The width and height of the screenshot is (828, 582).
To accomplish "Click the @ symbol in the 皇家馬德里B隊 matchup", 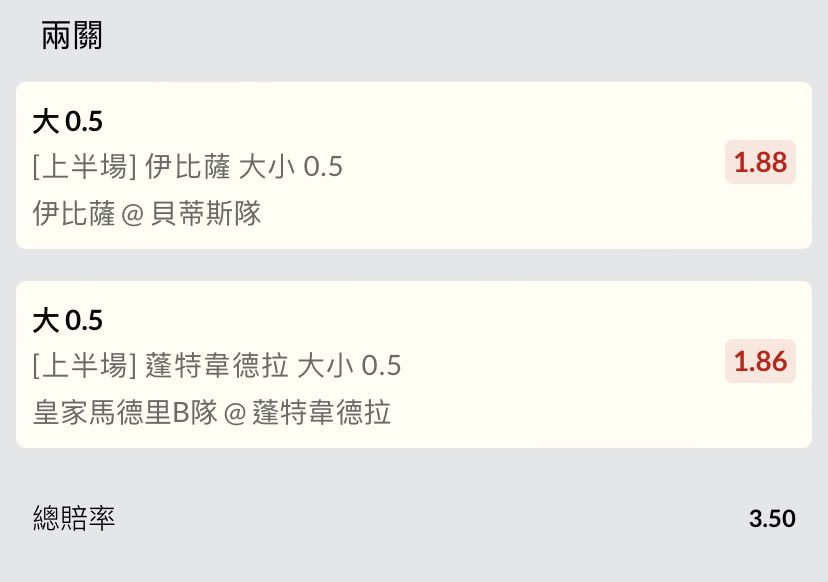I will click(x=235, y=413).
